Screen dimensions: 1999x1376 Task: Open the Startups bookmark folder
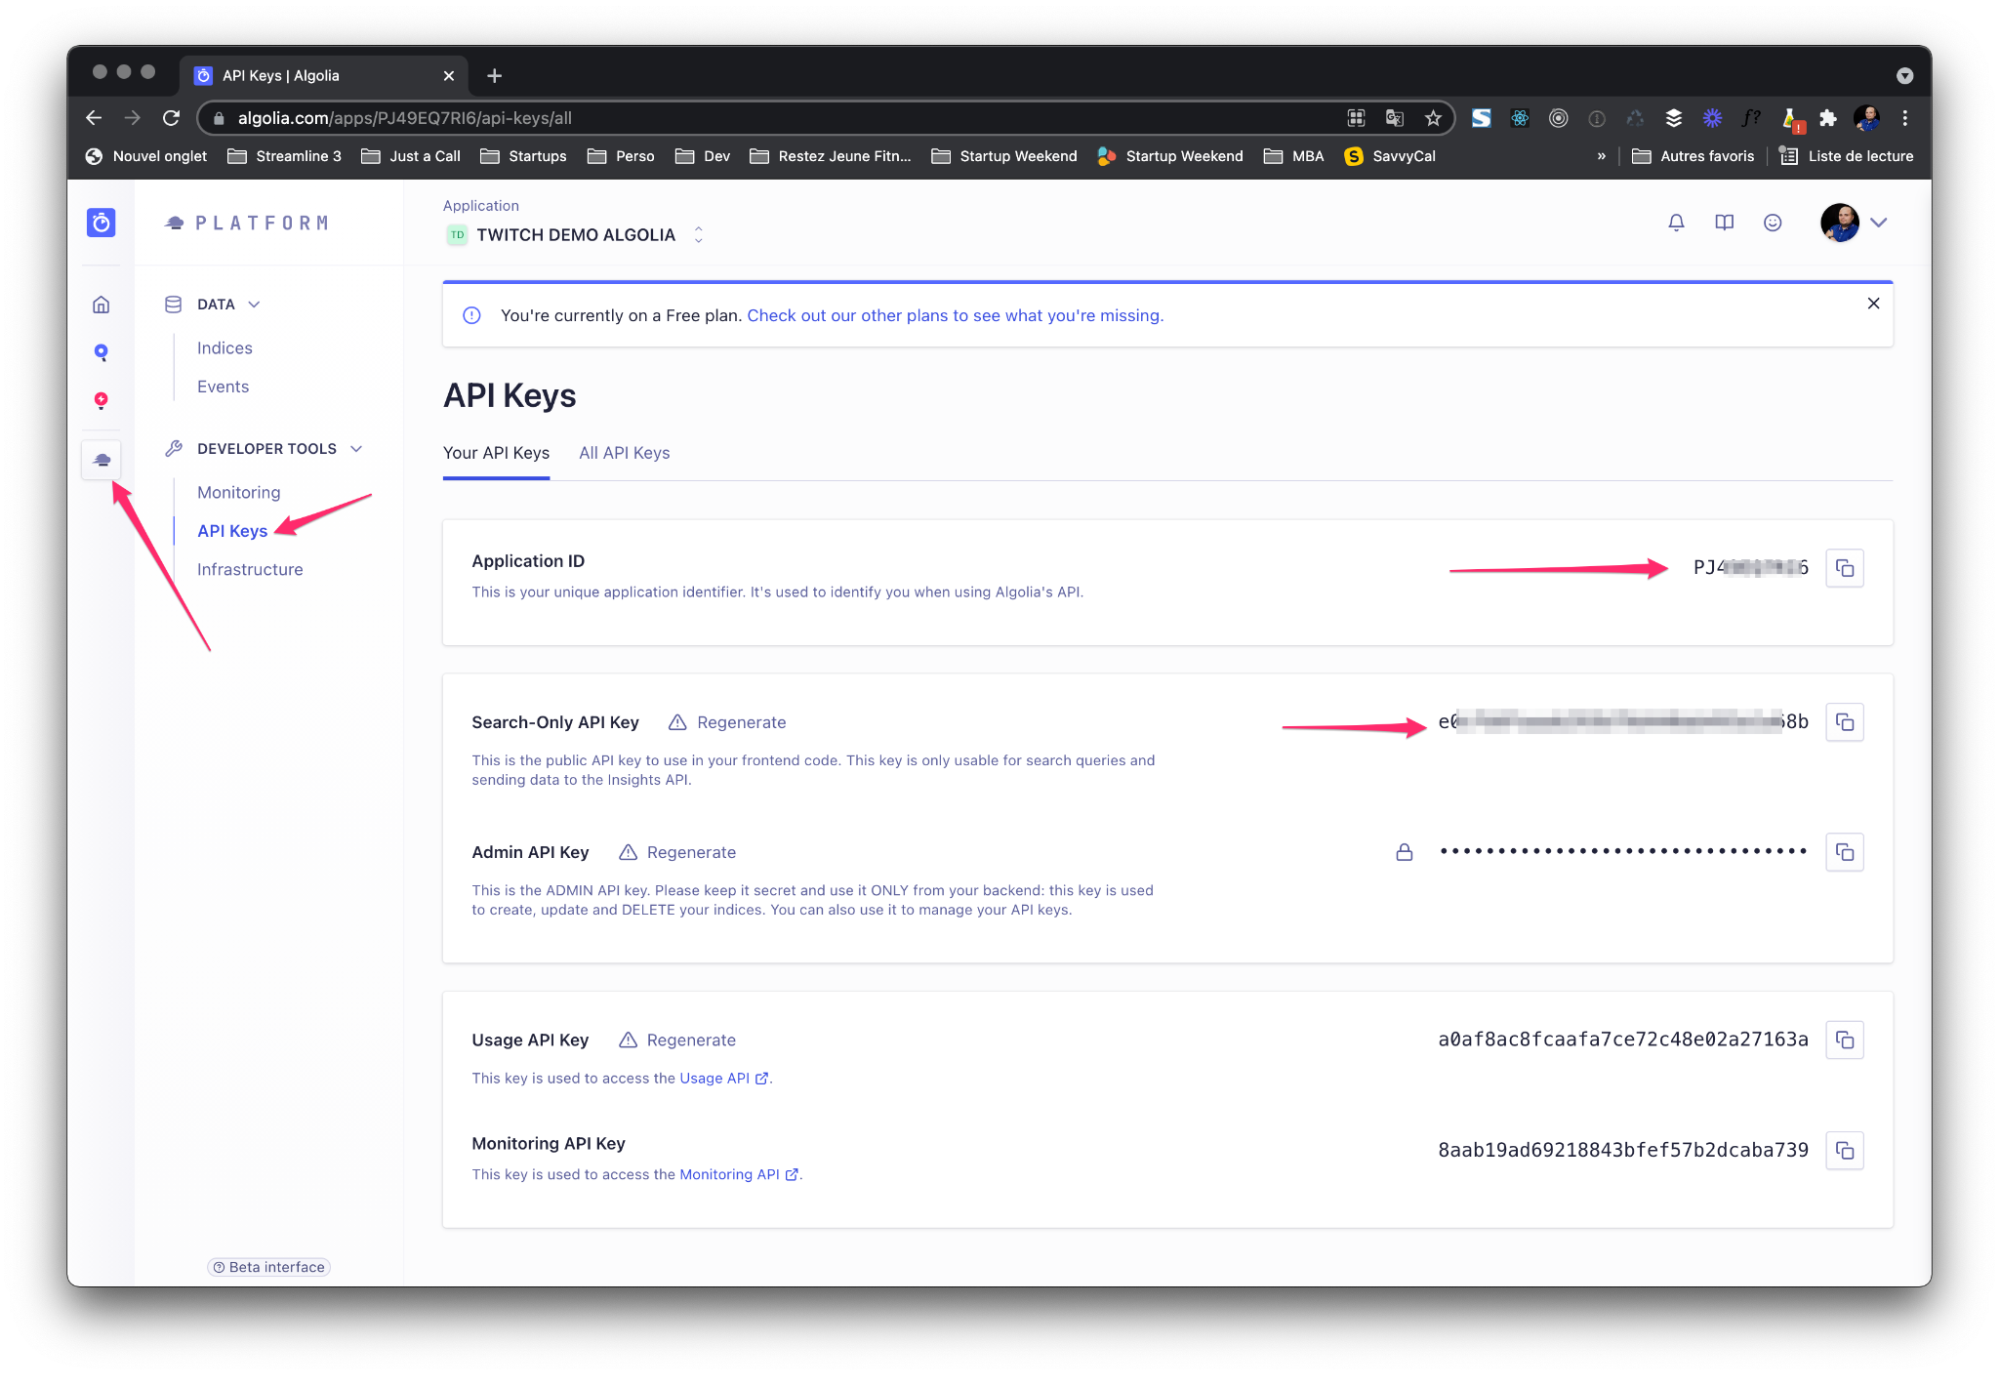click(x=523, y=156)
